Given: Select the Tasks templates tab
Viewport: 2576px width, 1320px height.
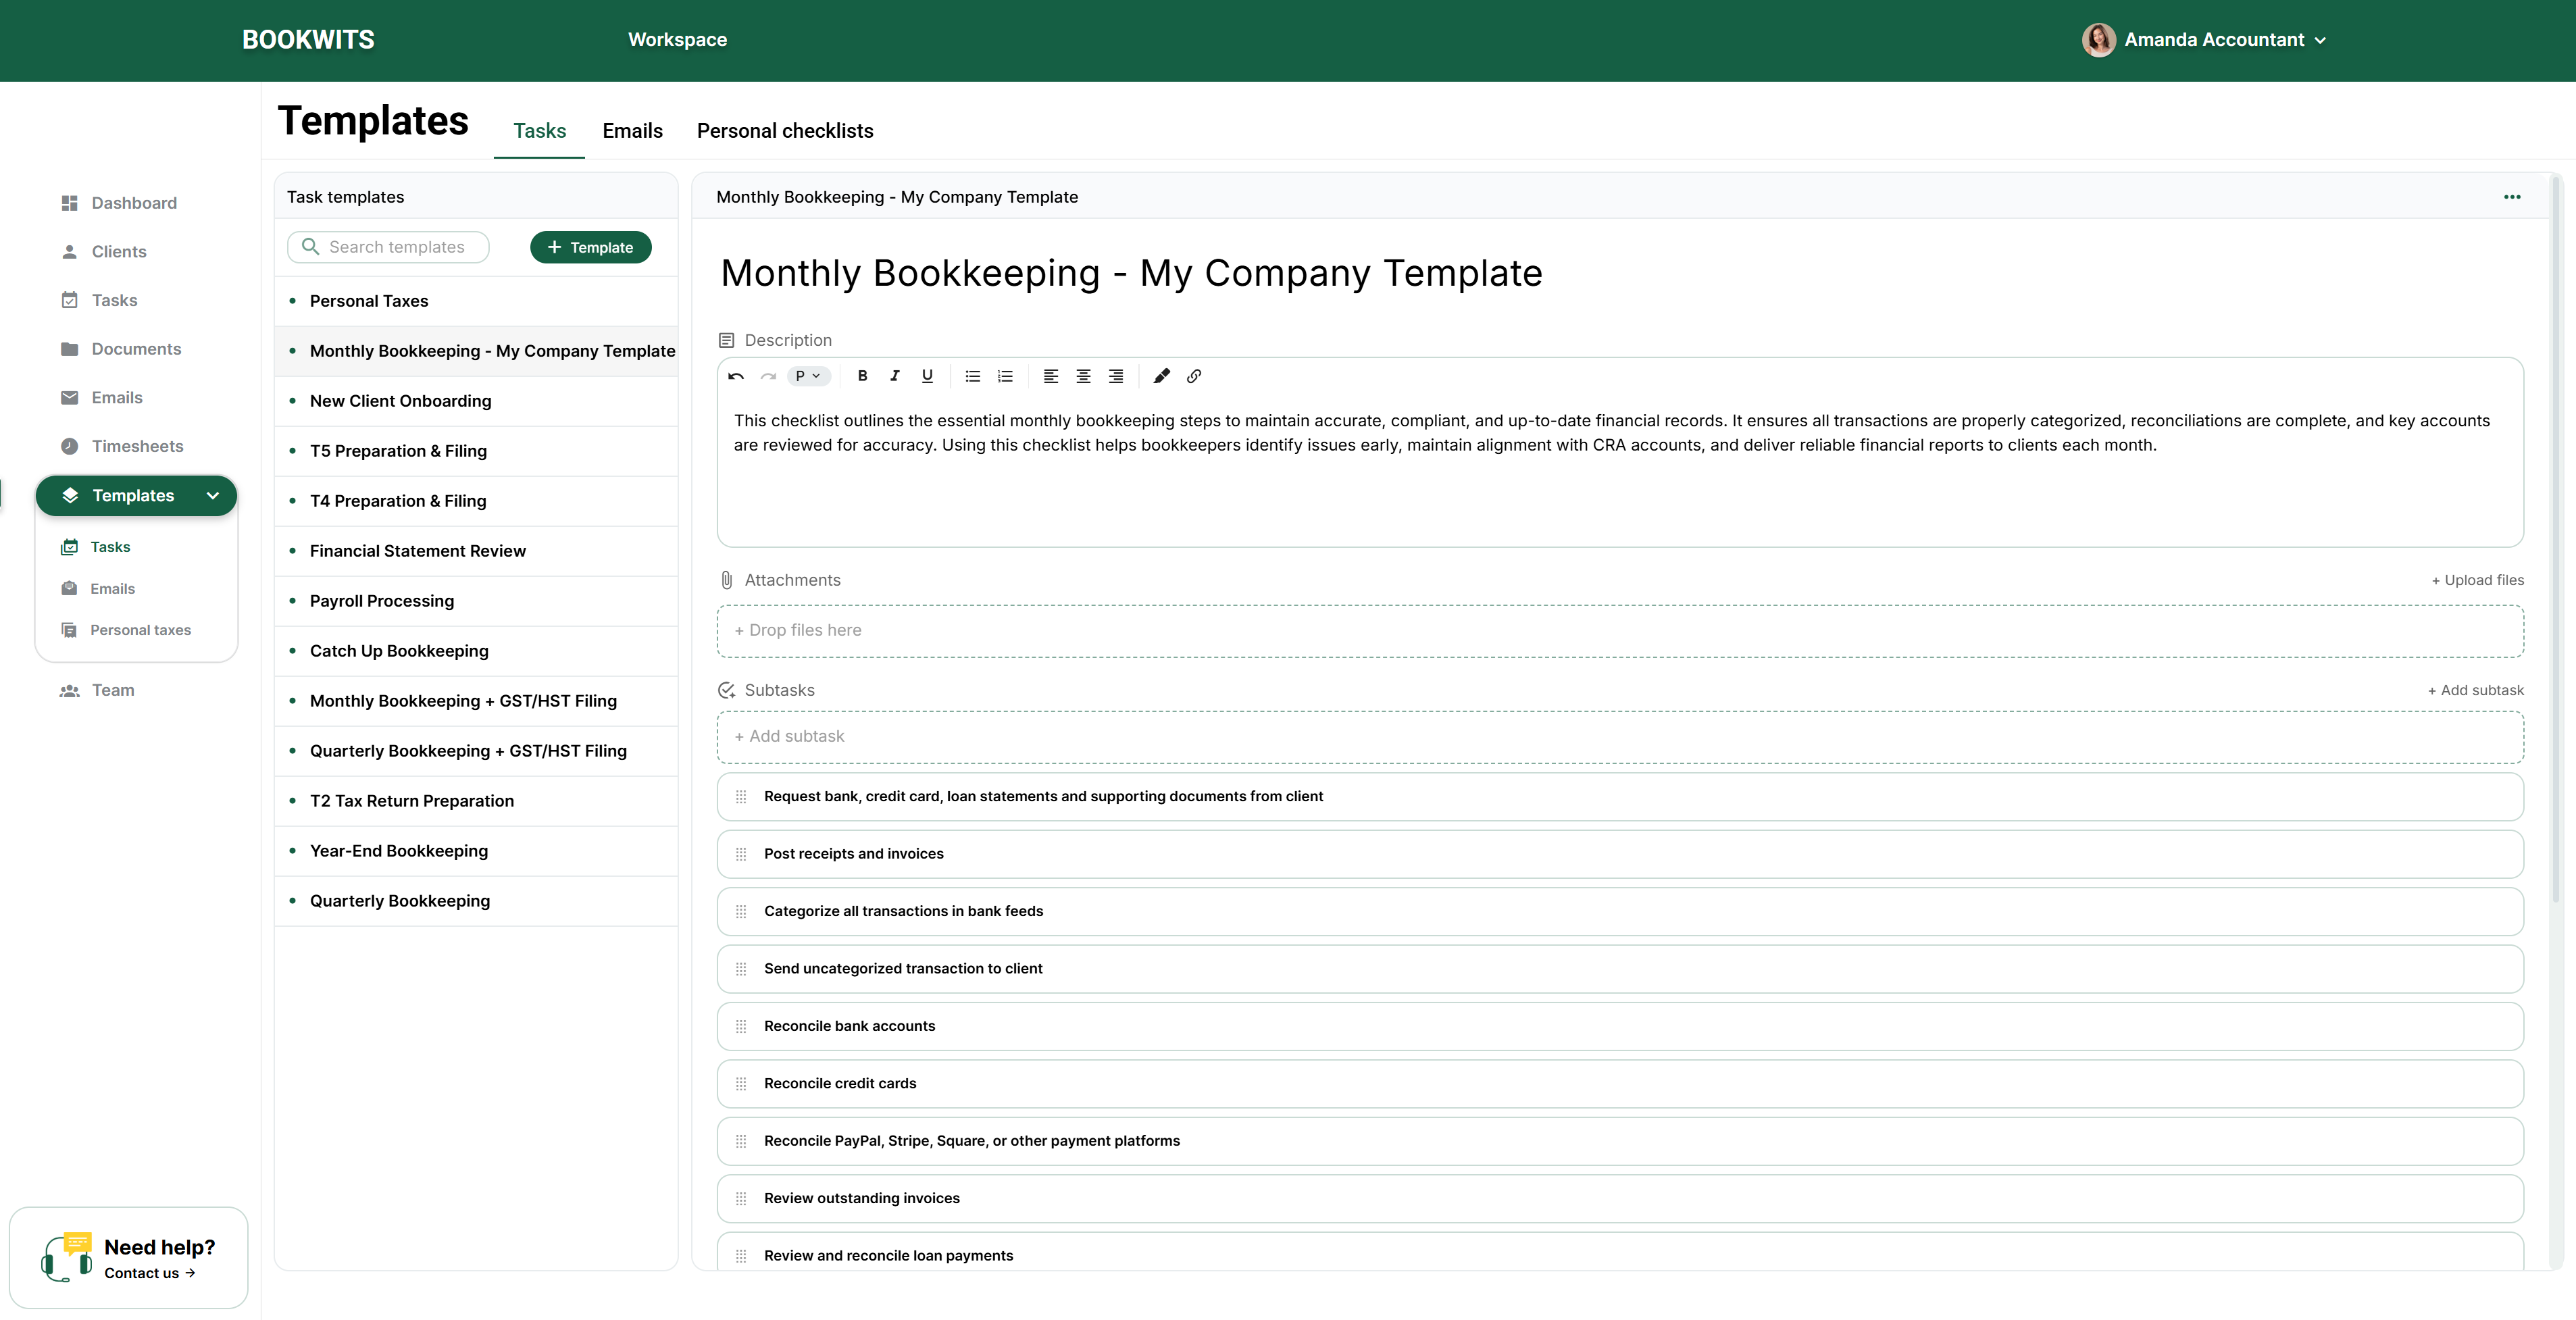Looking at the screenshot, I should point(539,131).
